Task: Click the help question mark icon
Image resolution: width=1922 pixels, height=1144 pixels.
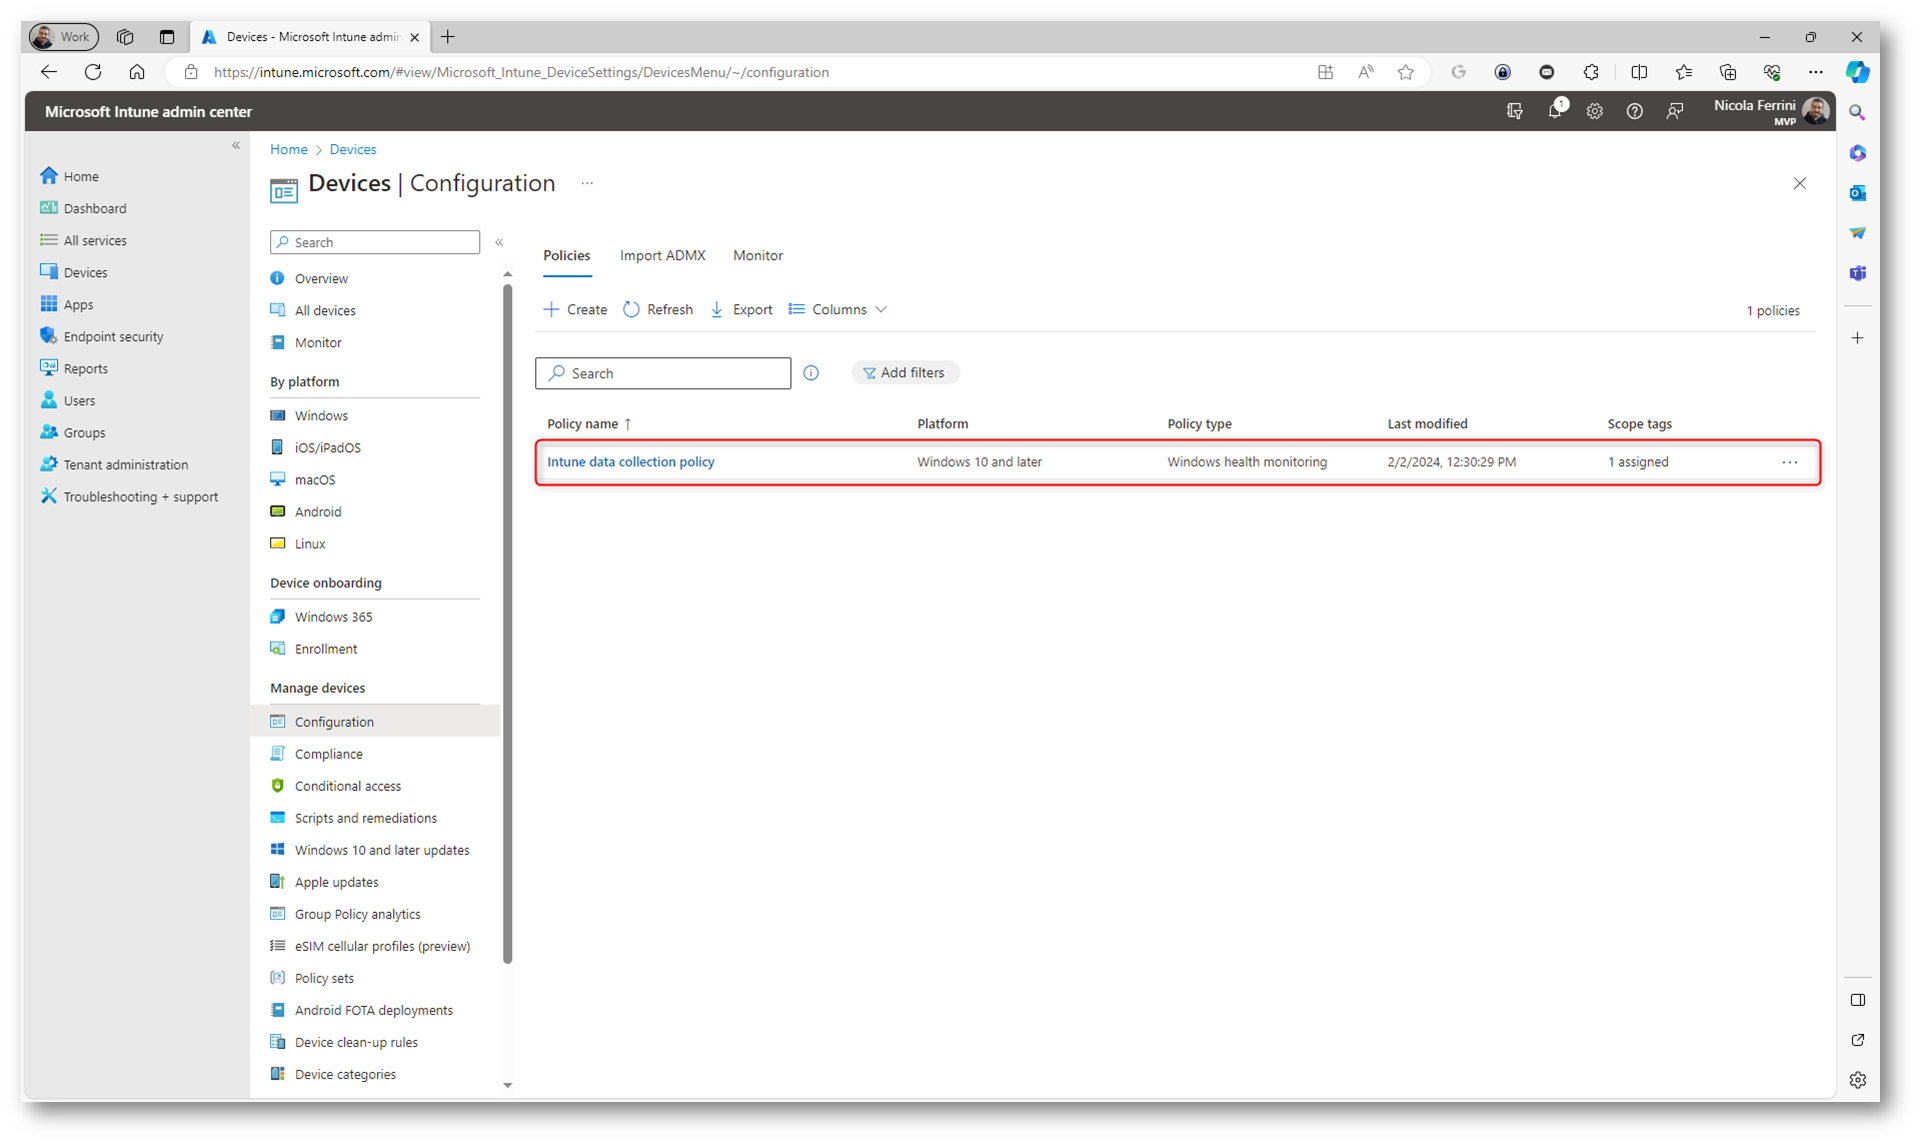Action: coord(1634,111)
